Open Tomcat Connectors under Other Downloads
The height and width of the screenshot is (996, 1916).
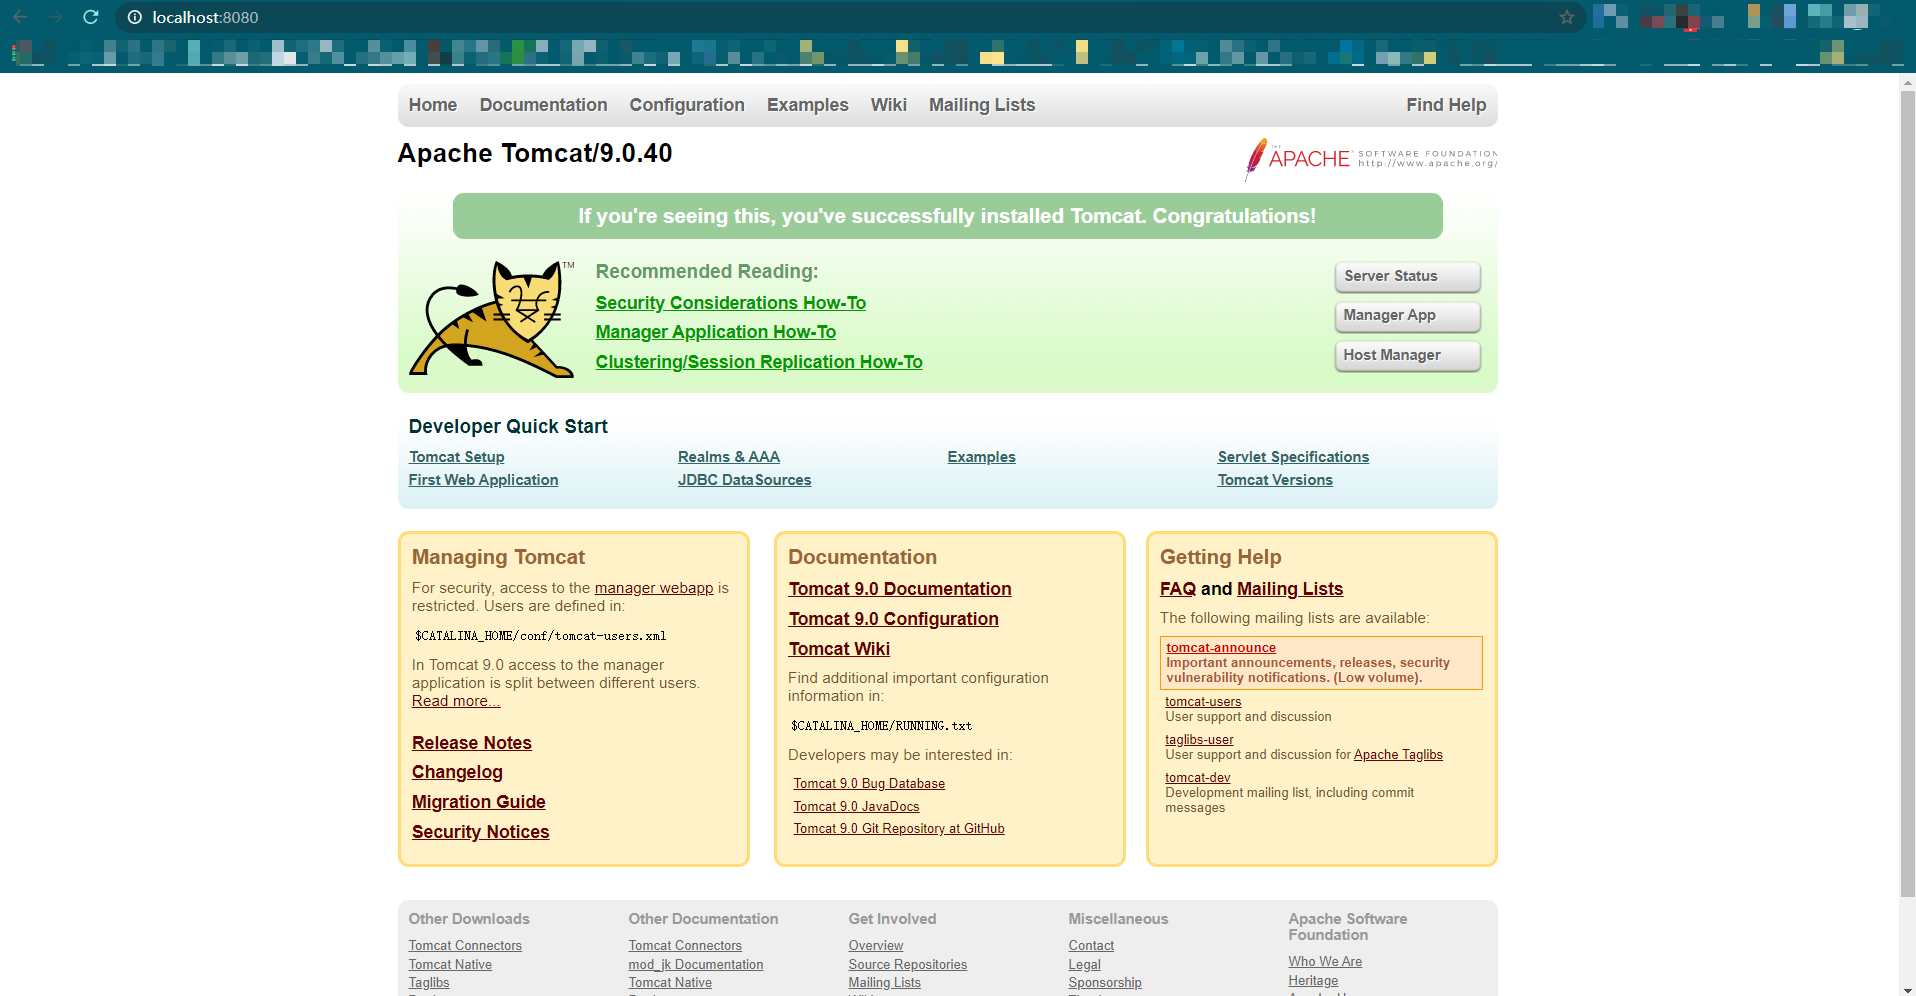465,946
